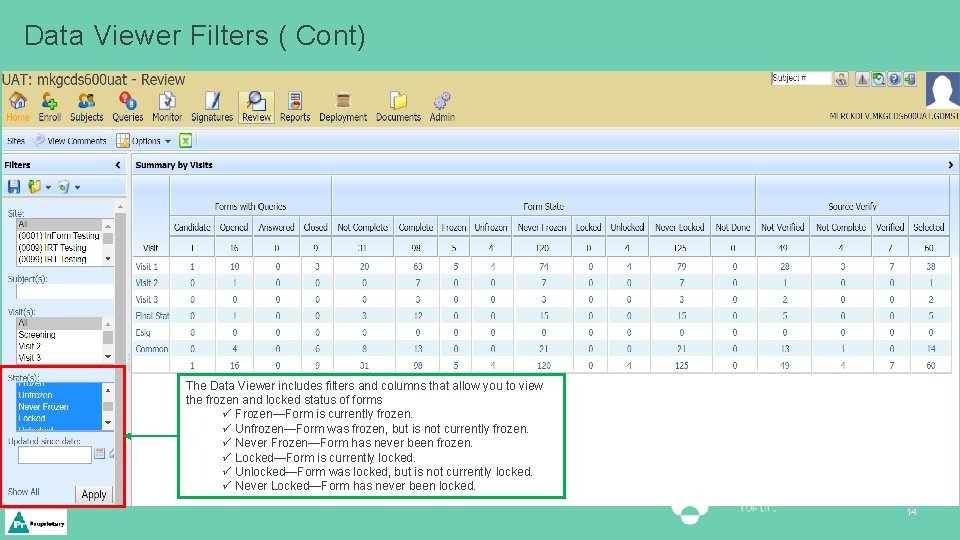Viewport: 960px width, 540px height.
Task: Open the Common row link
Action: tap(151, 349)
